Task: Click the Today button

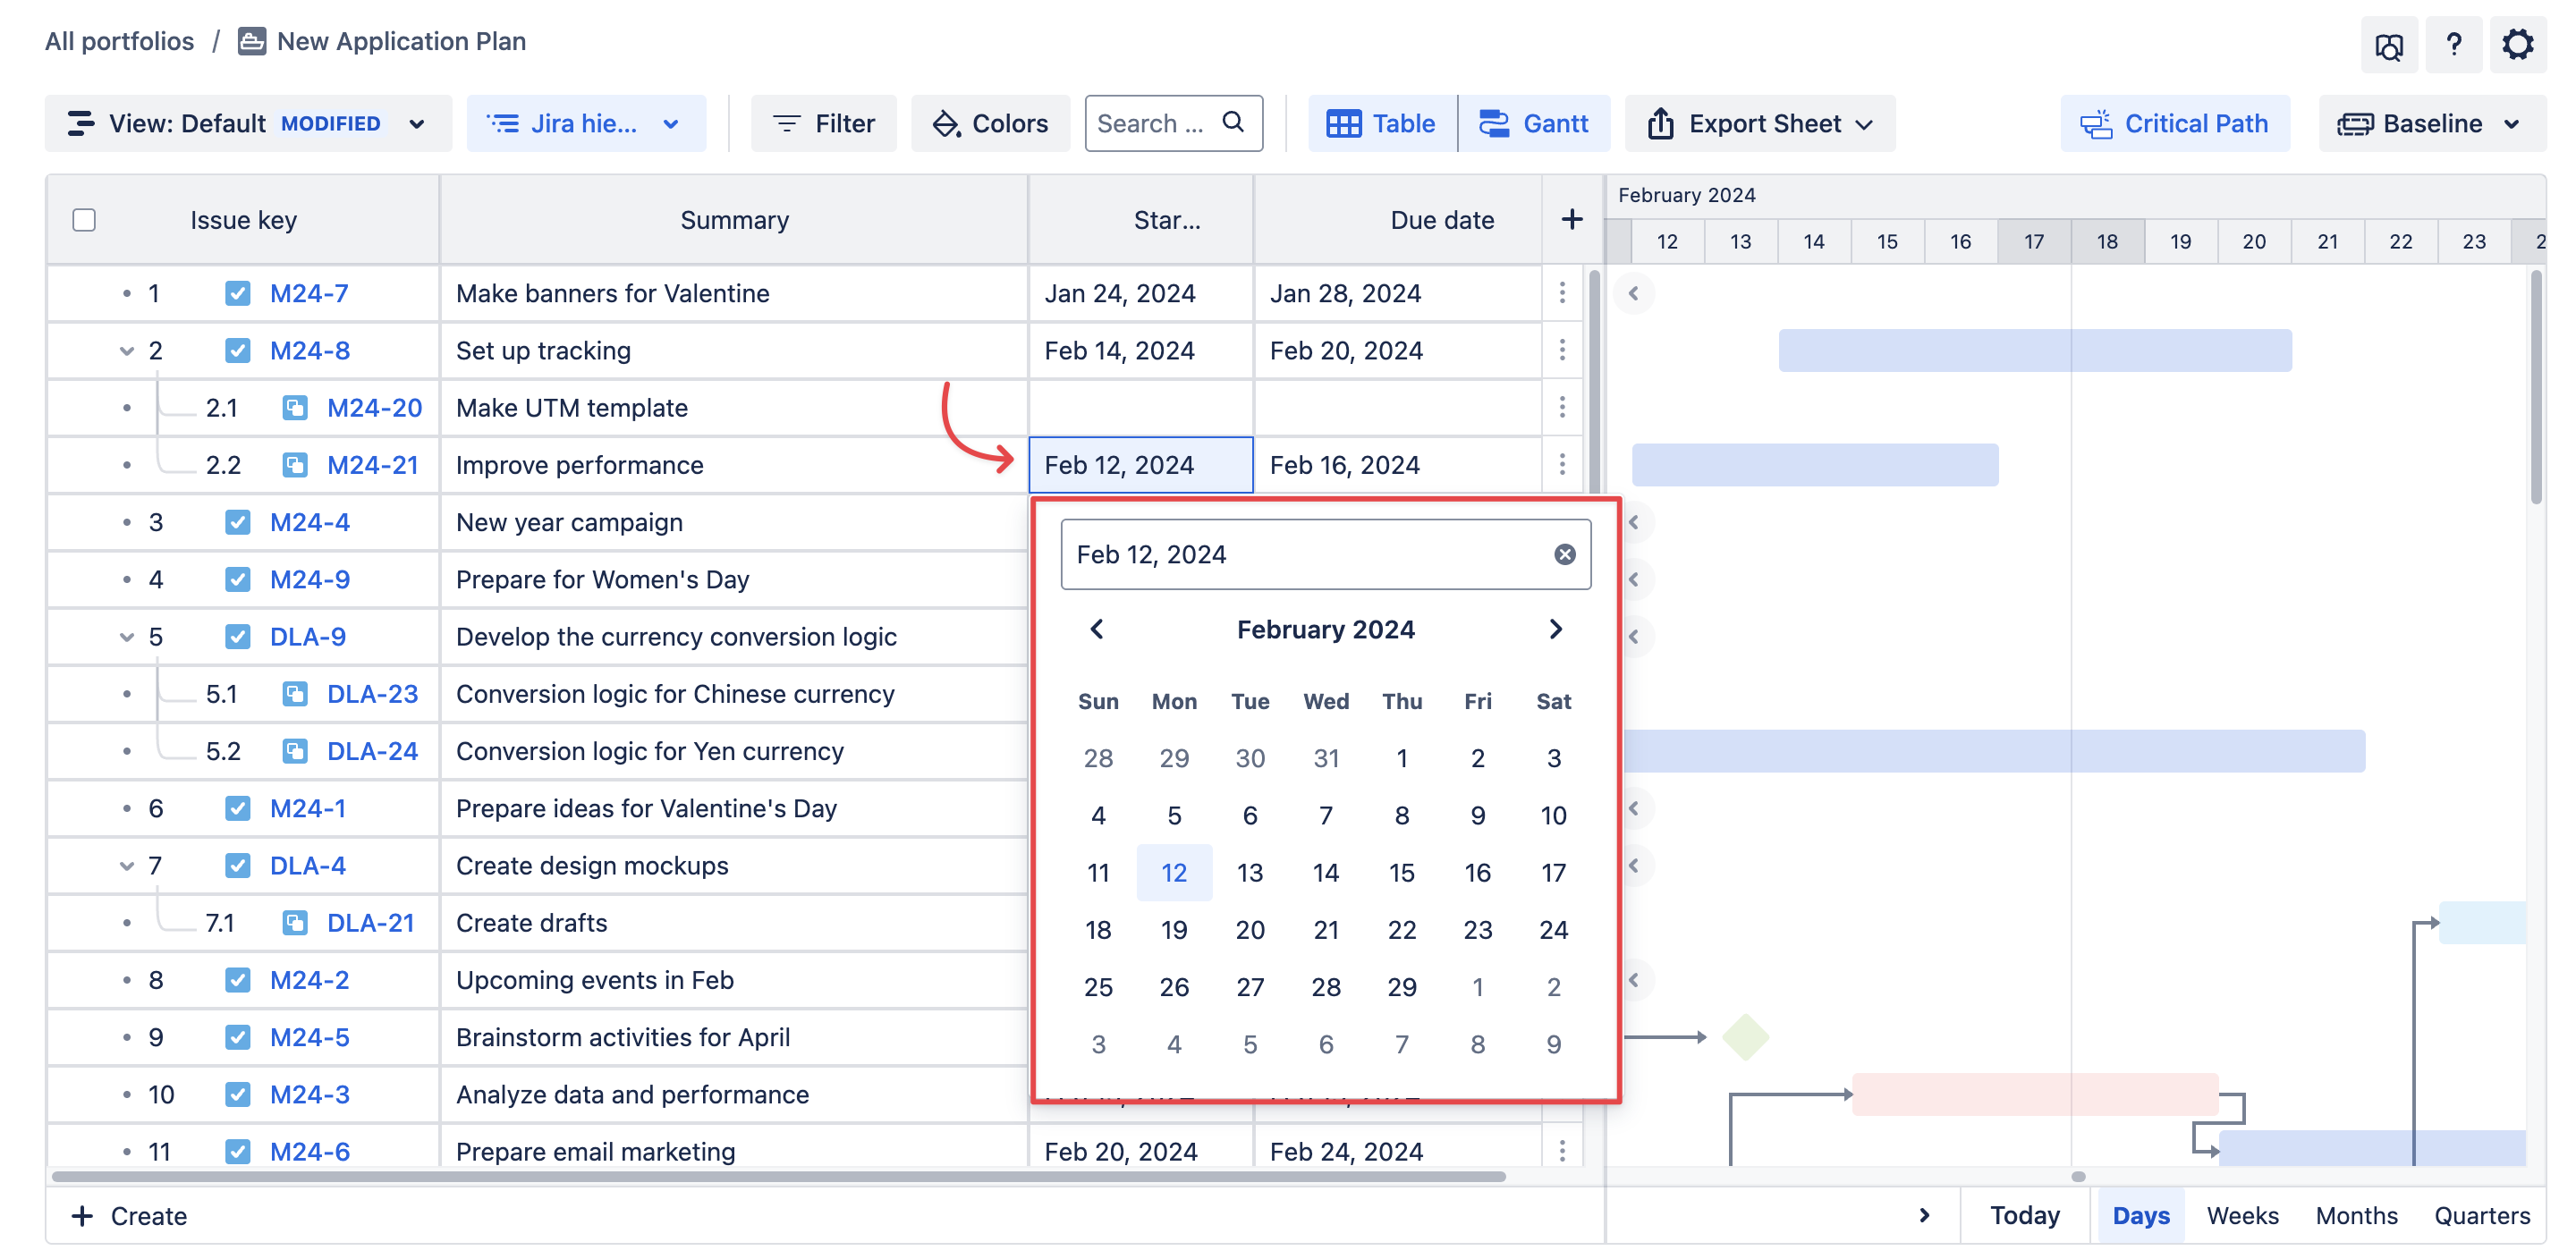Action: coord(2024,1215)
